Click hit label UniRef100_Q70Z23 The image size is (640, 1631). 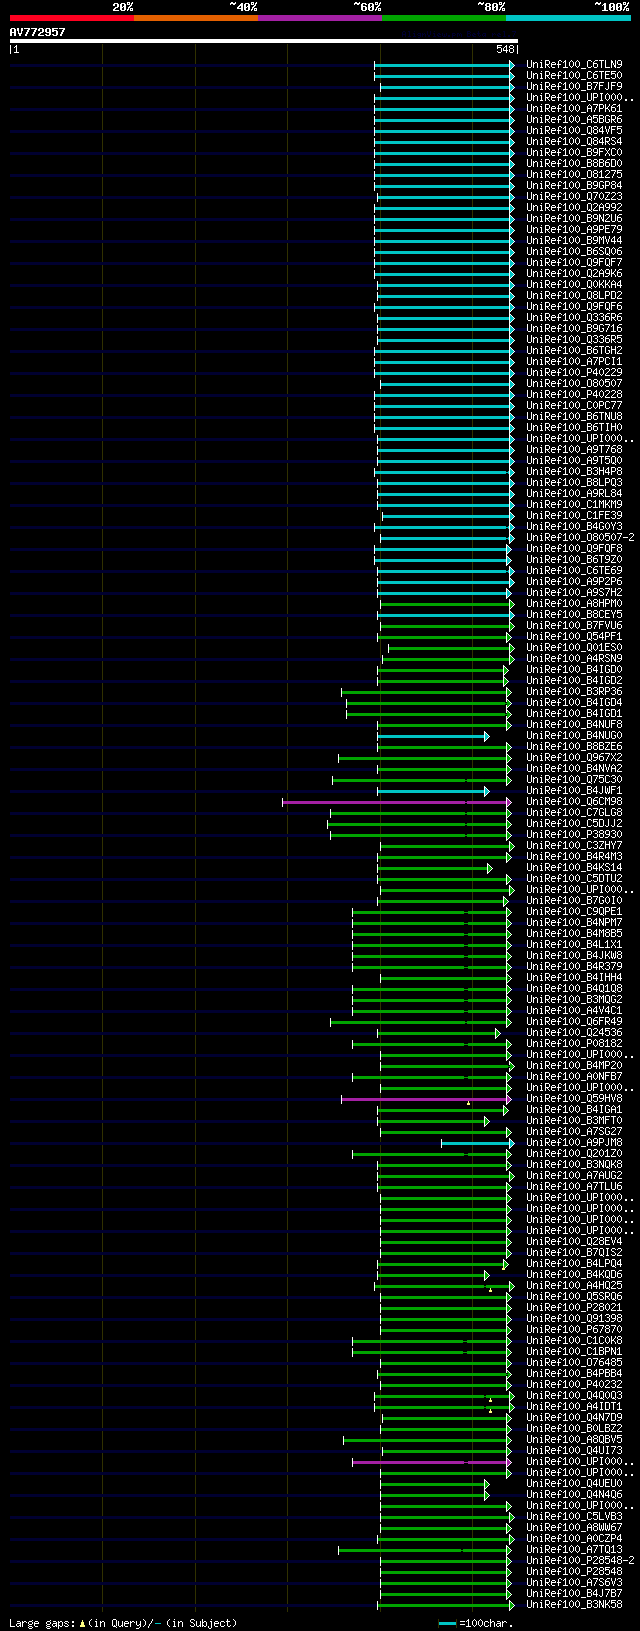point(574,196)
